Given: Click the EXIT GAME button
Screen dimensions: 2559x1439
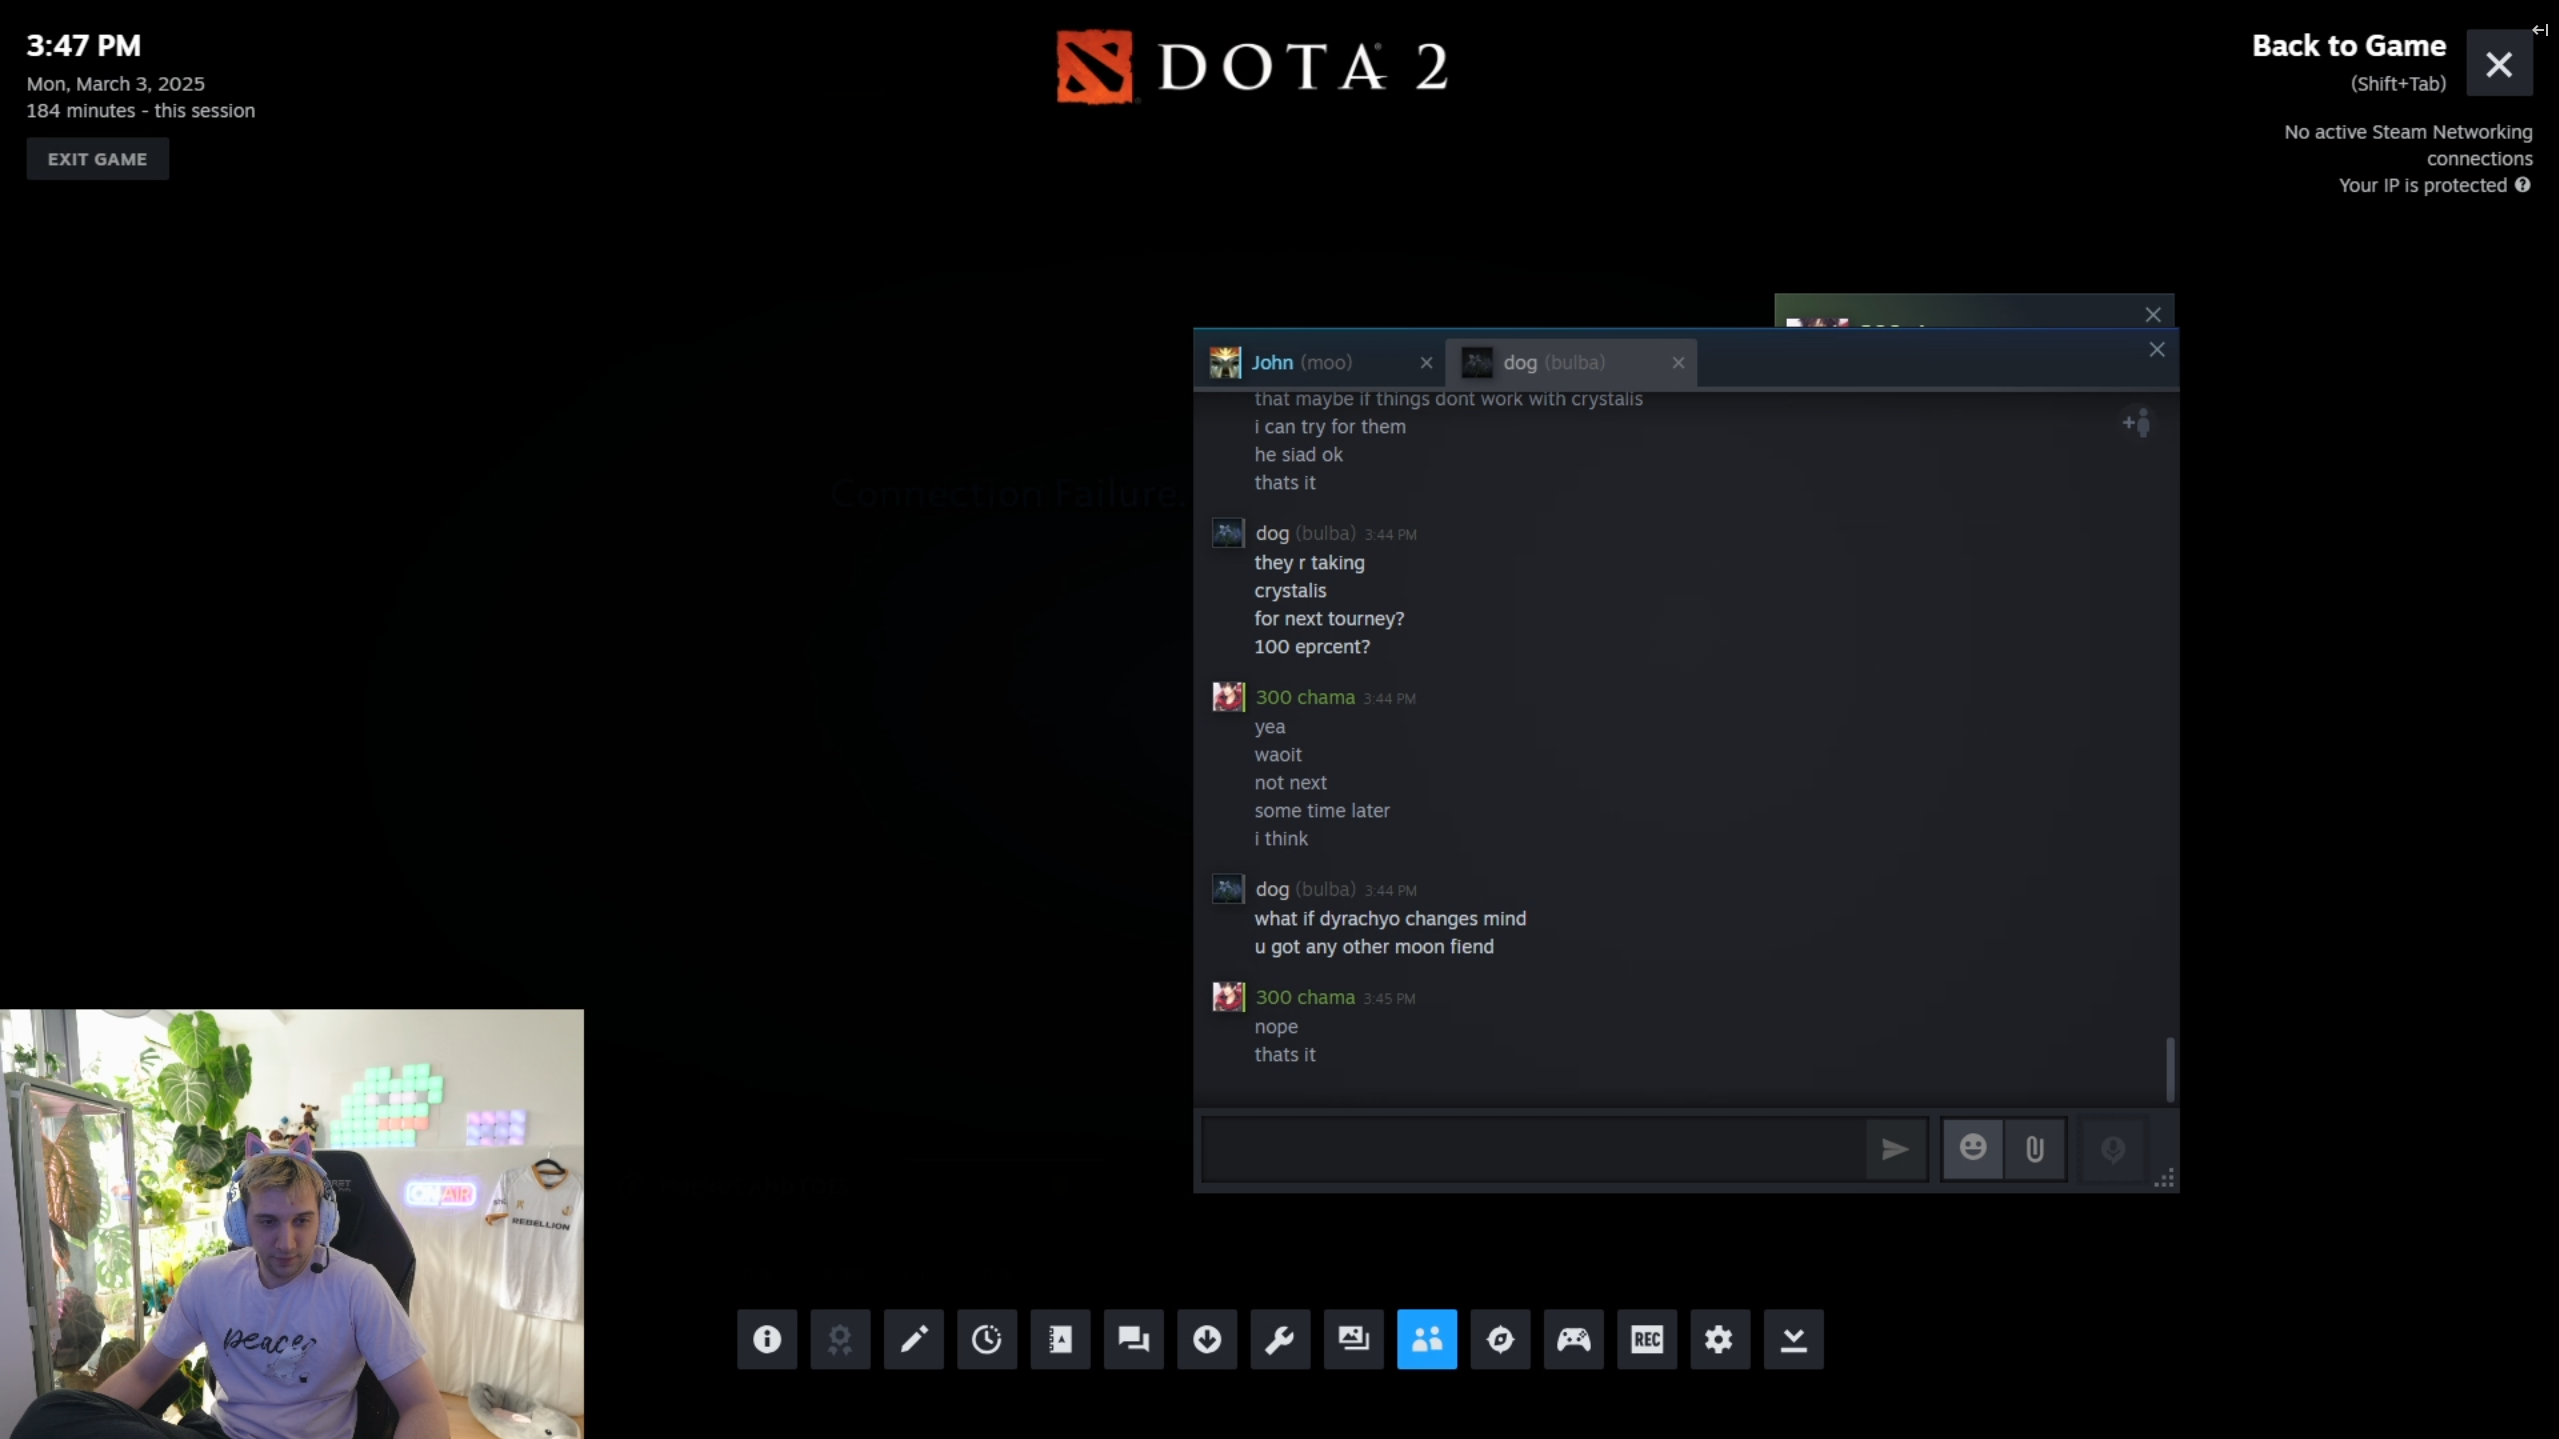Looking at the screenshot, I should coord(97,159).
